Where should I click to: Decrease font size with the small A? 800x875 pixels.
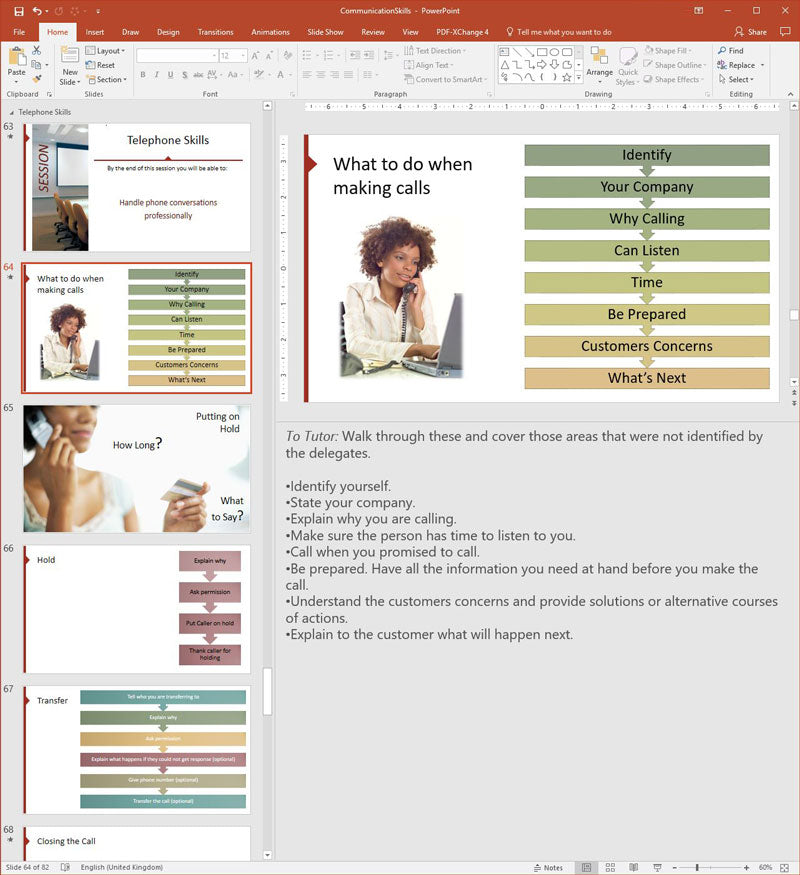click(269, 56)
